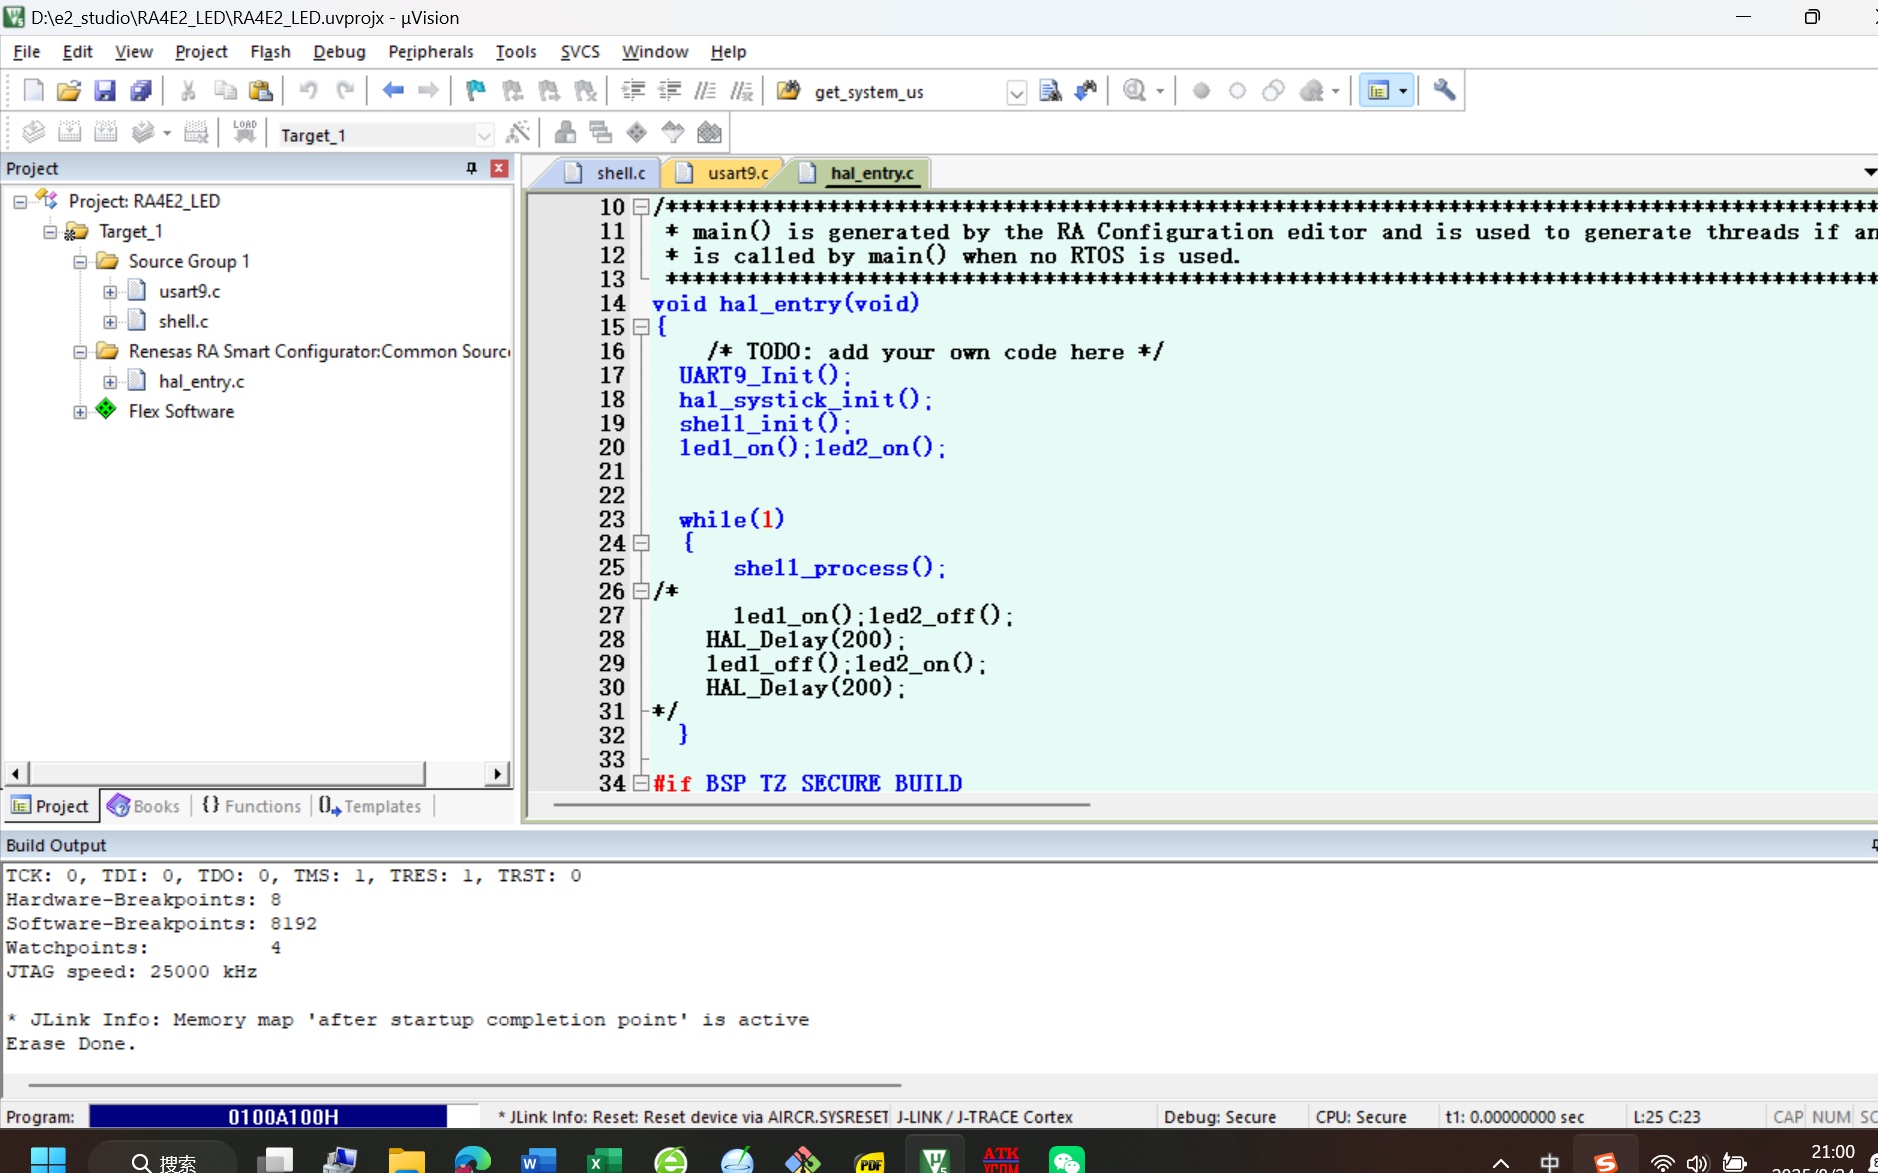
Task: Paste from clipboard via the toolbar icon
Action: [261, 91]
